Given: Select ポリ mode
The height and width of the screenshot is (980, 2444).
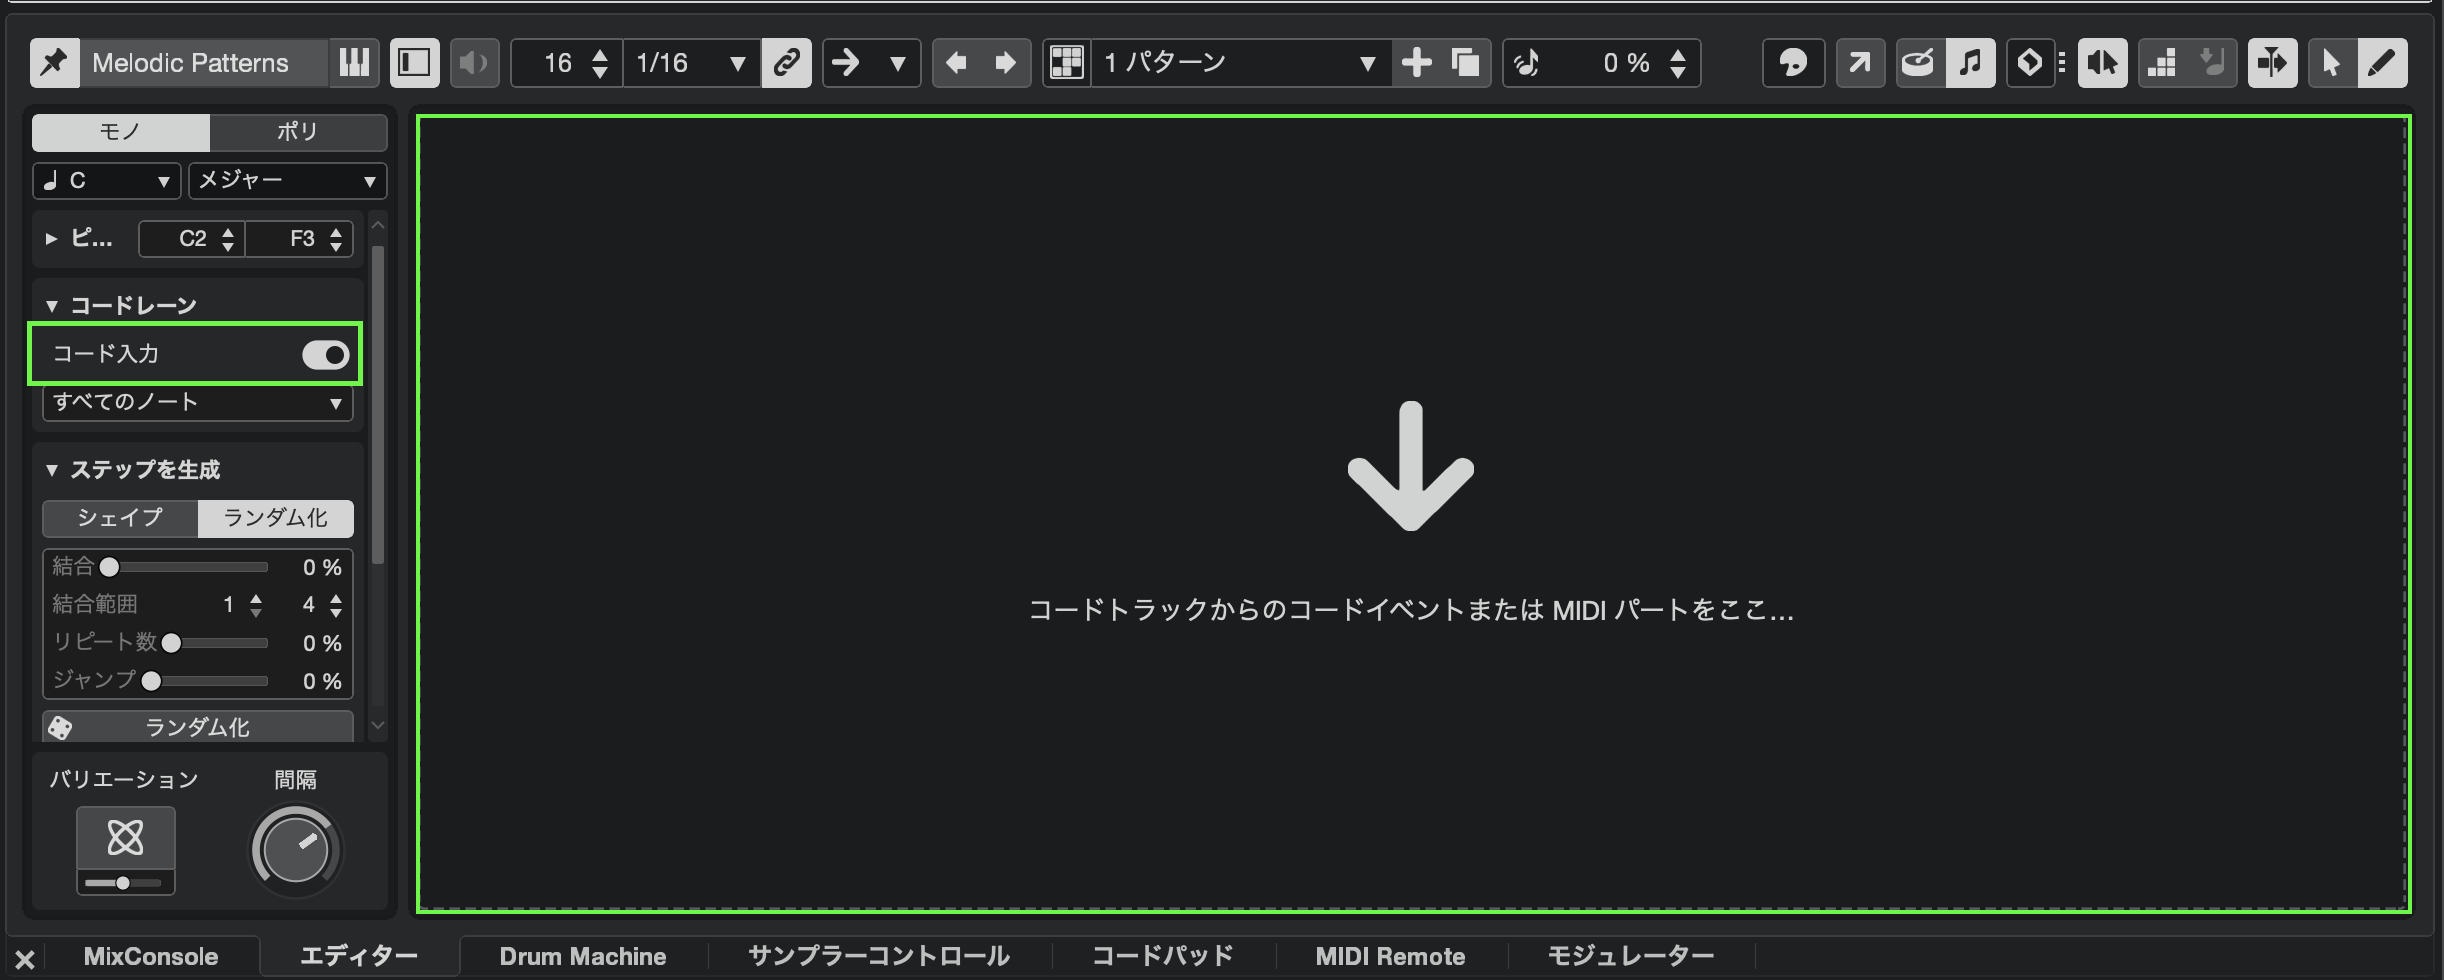Looking at the screenshot, I should 298,131.
